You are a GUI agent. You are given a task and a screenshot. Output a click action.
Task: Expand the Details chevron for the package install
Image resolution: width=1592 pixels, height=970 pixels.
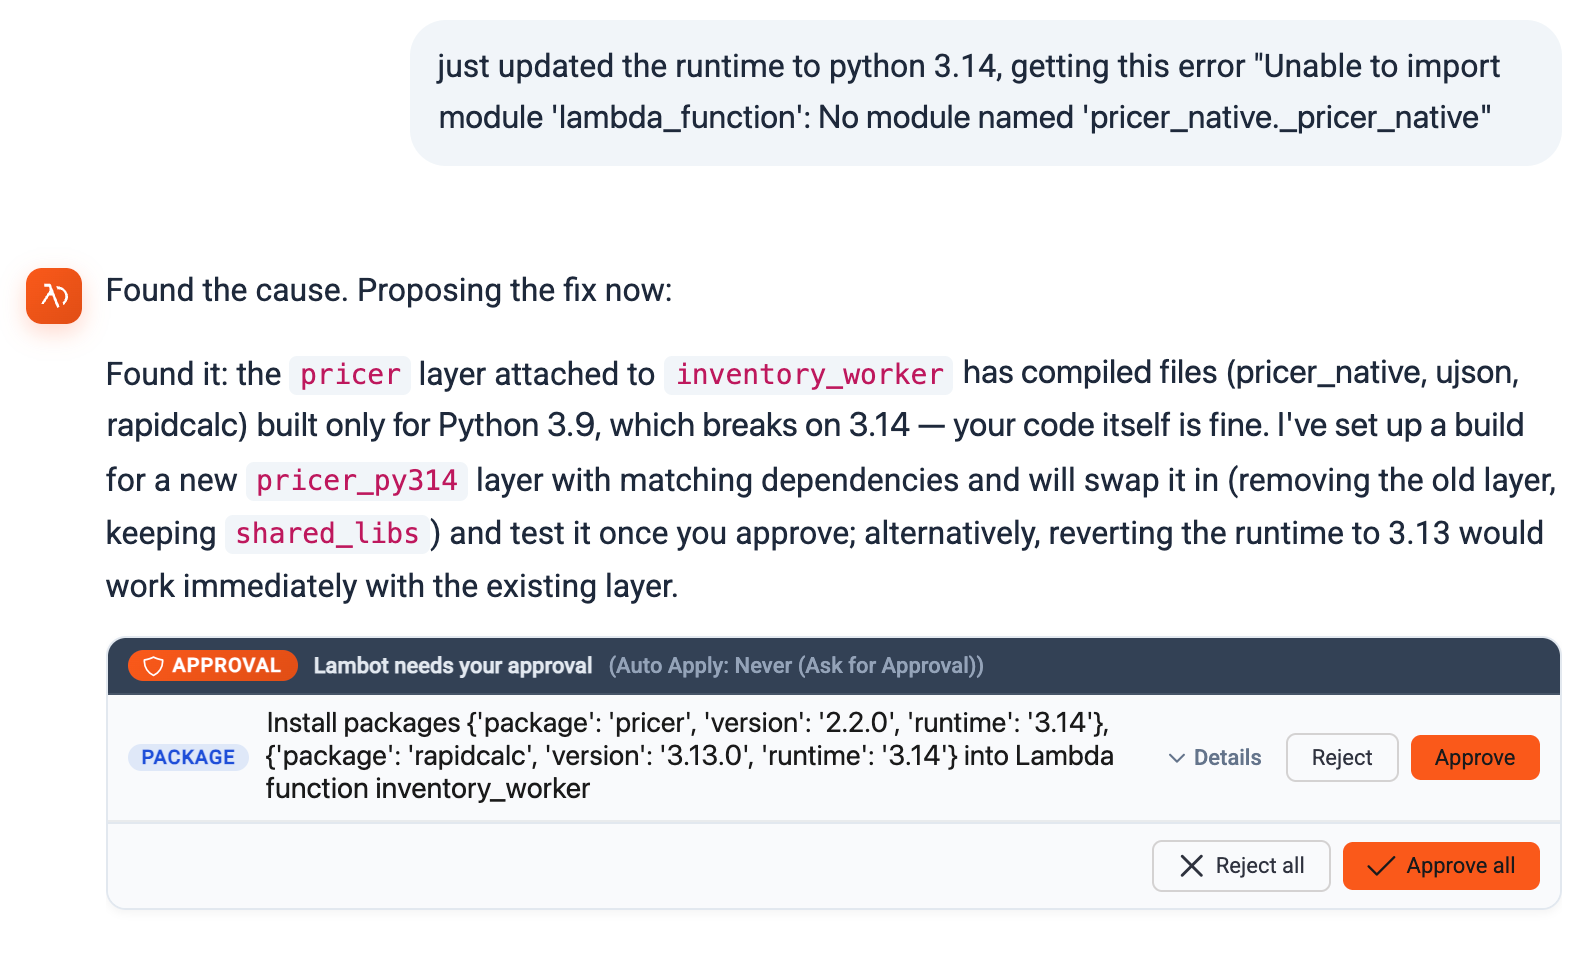[x=1215, y=758]
